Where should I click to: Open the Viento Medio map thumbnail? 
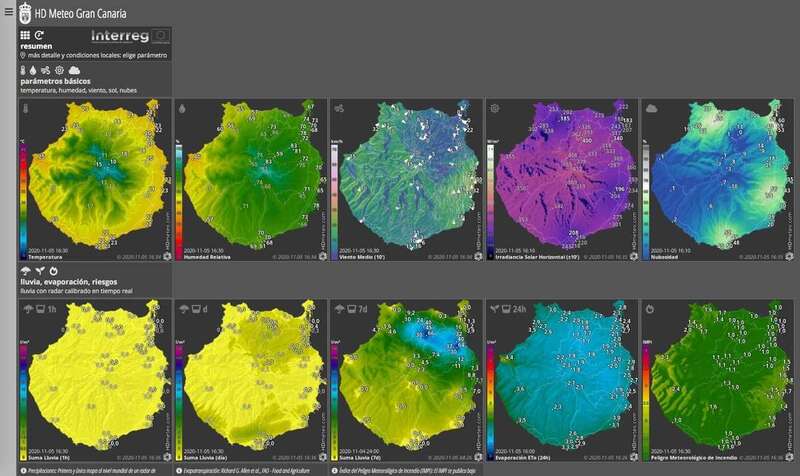coord(405,180)
